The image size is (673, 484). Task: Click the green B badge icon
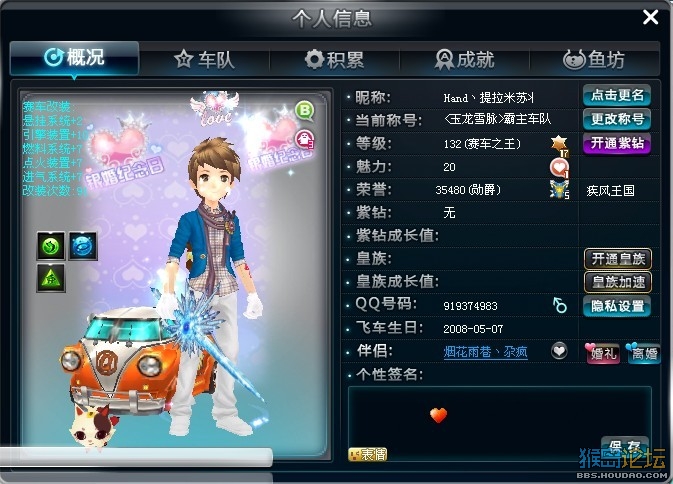pyautogui.click(x=304, y=111)
